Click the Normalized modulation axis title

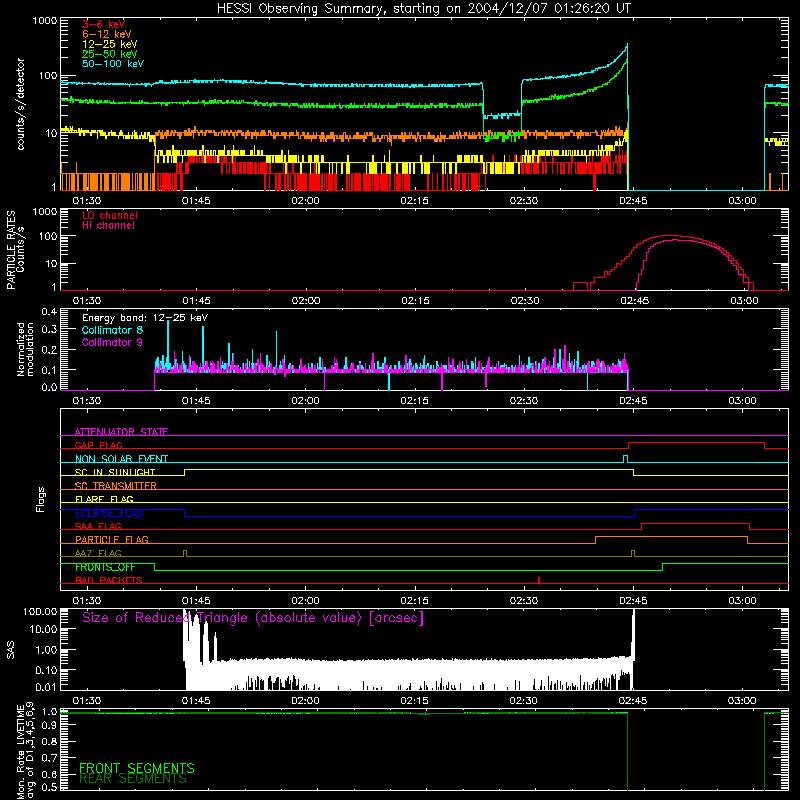coord(25,349)
